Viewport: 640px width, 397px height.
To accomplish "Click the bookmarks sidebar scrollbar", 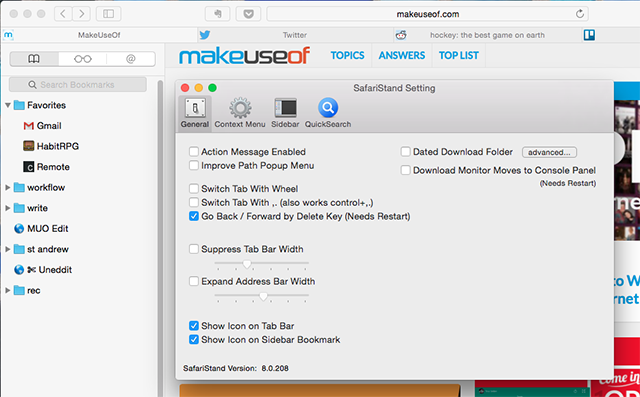I will pos(160,237).
